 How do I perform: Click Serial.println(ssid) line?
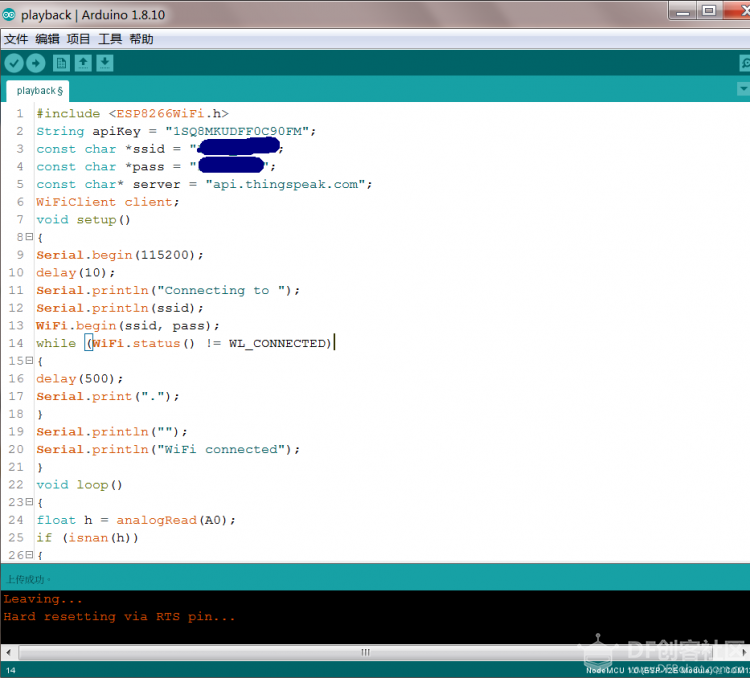click(120, 308)
